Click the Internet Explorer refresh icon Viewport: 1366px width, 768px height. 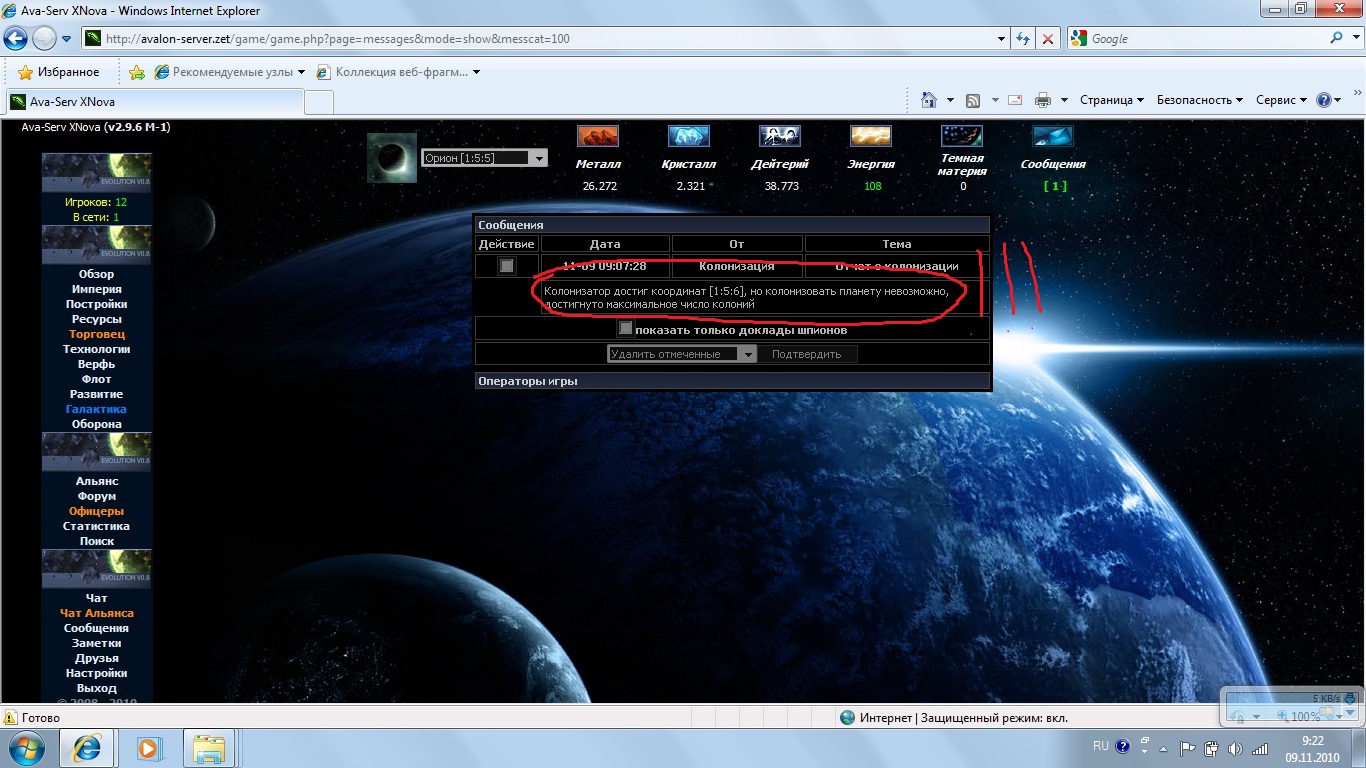(x=1023, y=39)
